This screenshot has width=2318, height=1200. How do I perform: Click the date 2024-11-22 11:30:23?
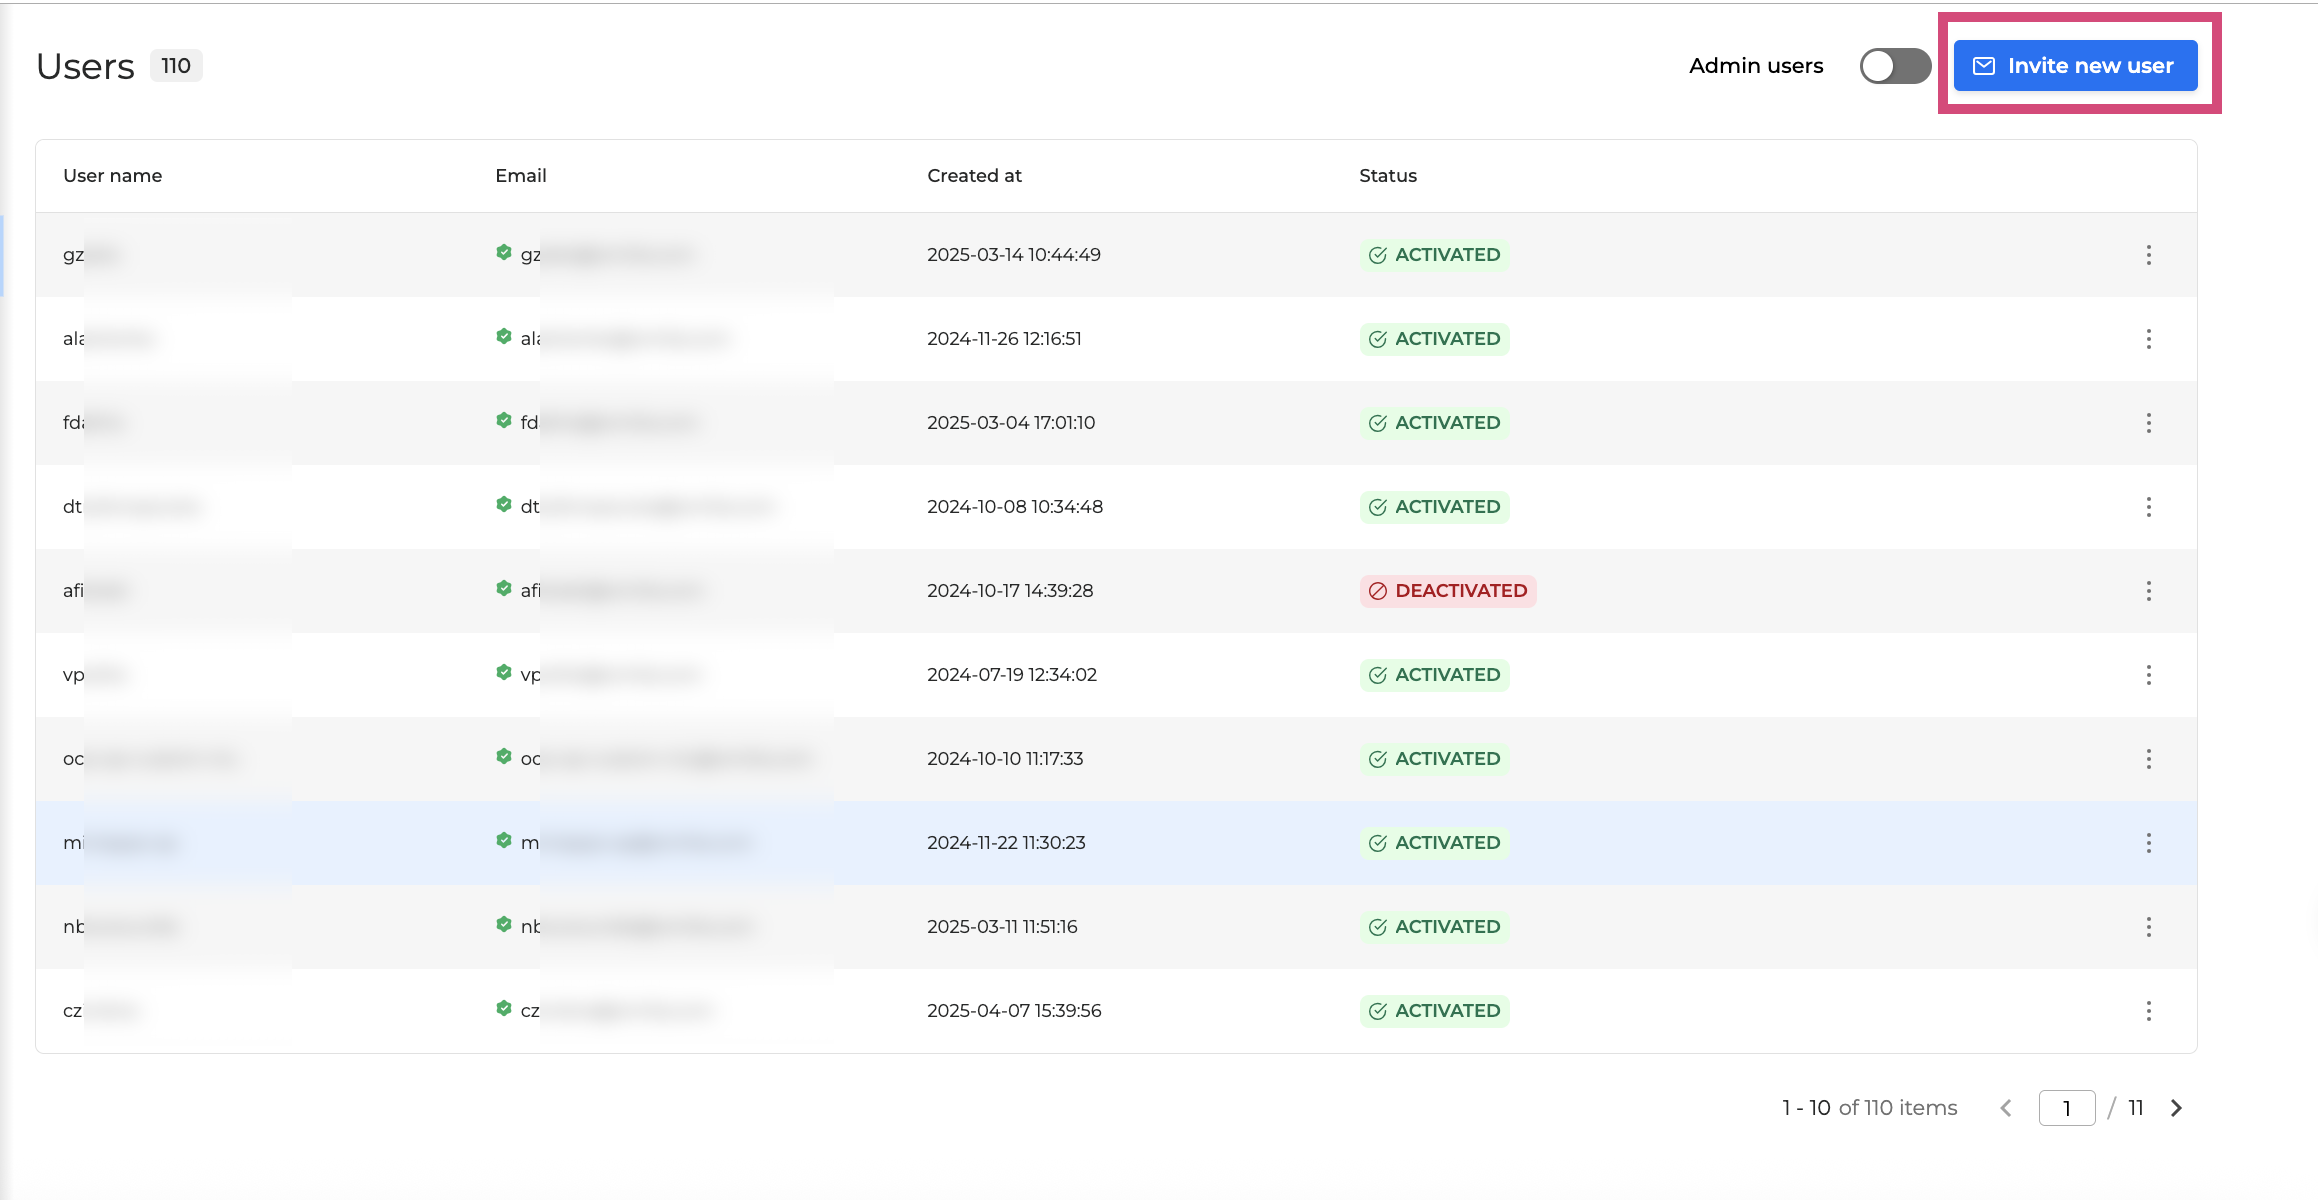coord(1006,843)
